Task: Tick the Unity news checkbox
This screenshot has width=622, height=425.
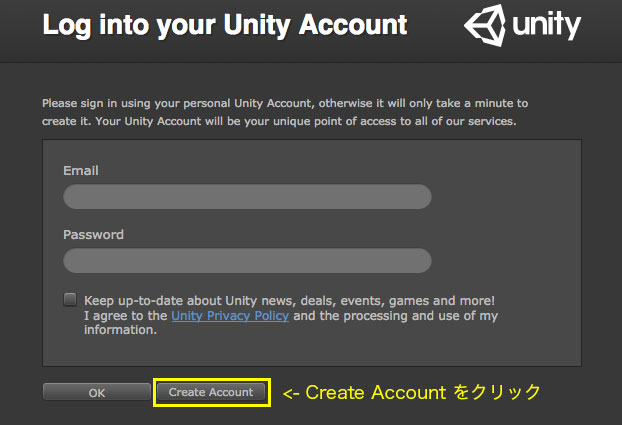Action: [70, 300]
